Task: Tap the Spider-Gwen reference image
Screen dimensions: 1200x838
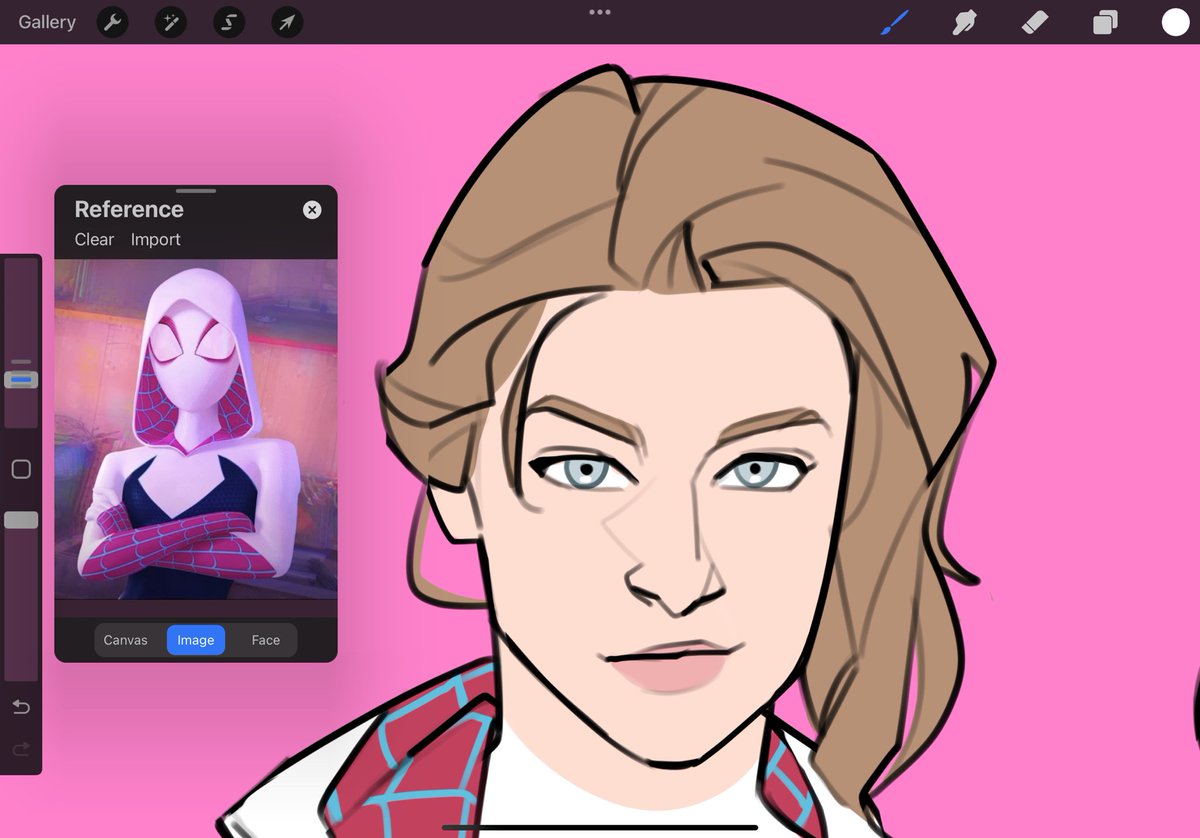Action: [x=196, y=429]
